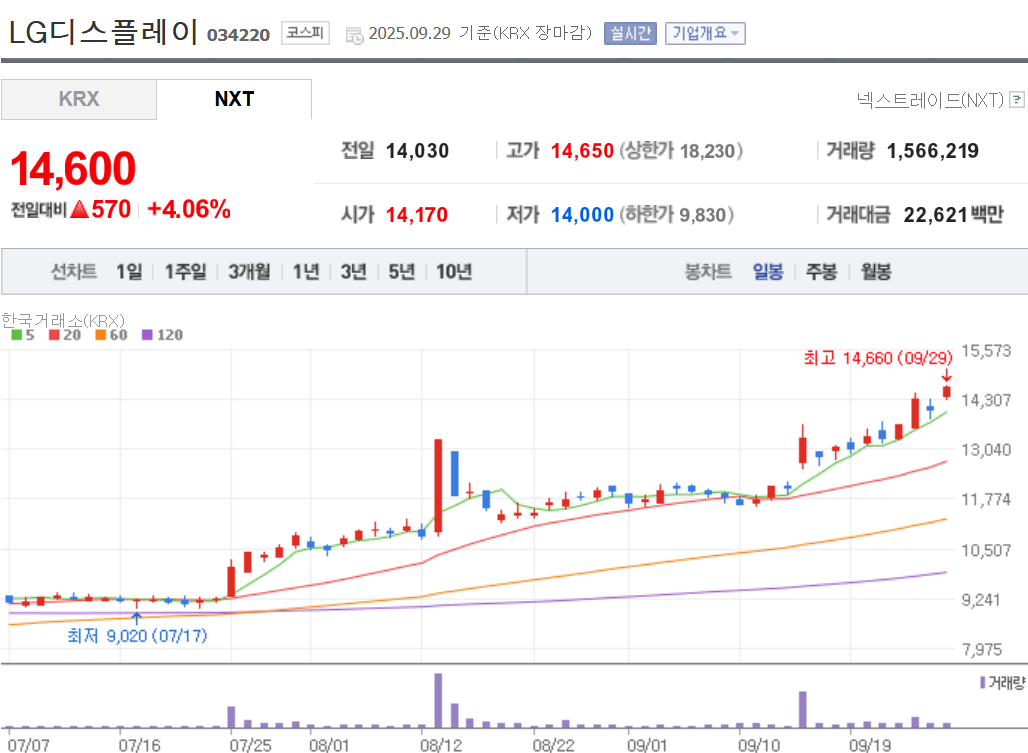
Task: Click the 넥스트레이드(NXT) label
Action: click(x=930, y=100)
